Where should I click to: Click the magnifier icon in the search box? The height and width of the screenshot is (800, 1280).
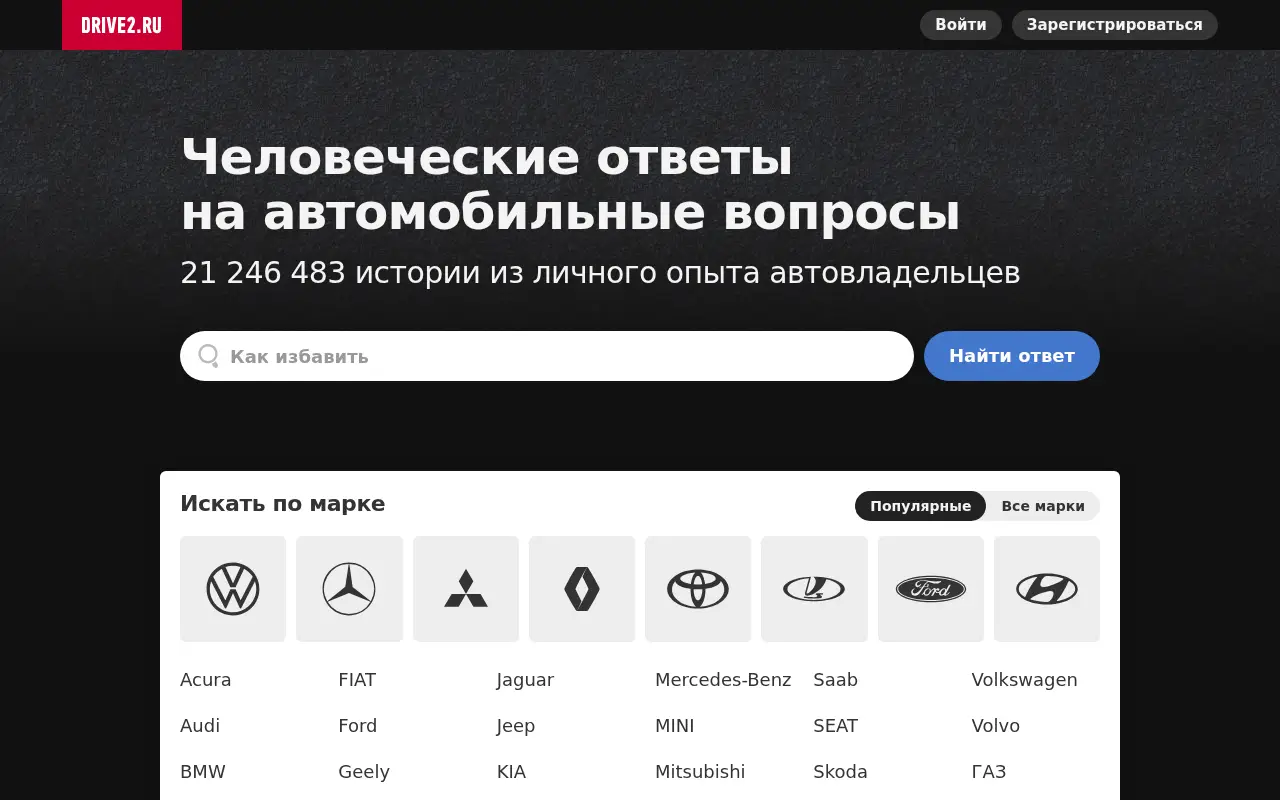208,356
